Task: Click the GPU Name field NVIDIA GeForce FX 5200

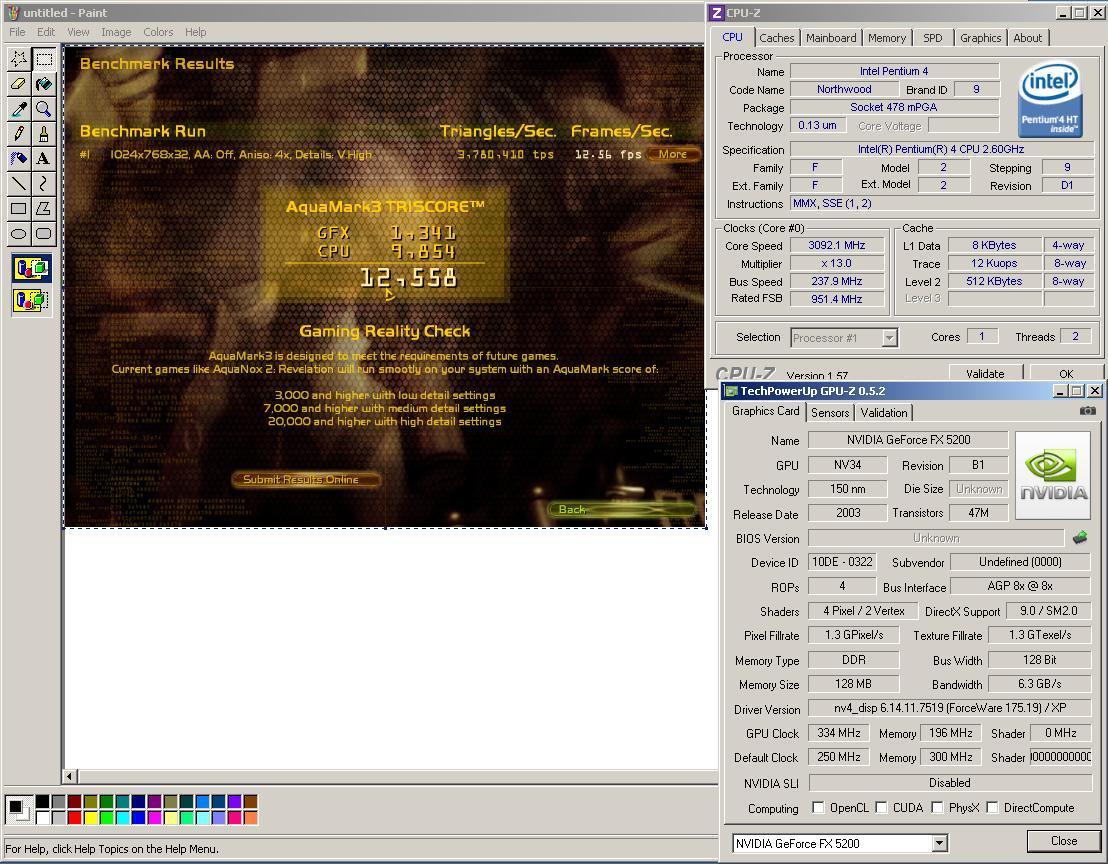Action: (908, 439)
